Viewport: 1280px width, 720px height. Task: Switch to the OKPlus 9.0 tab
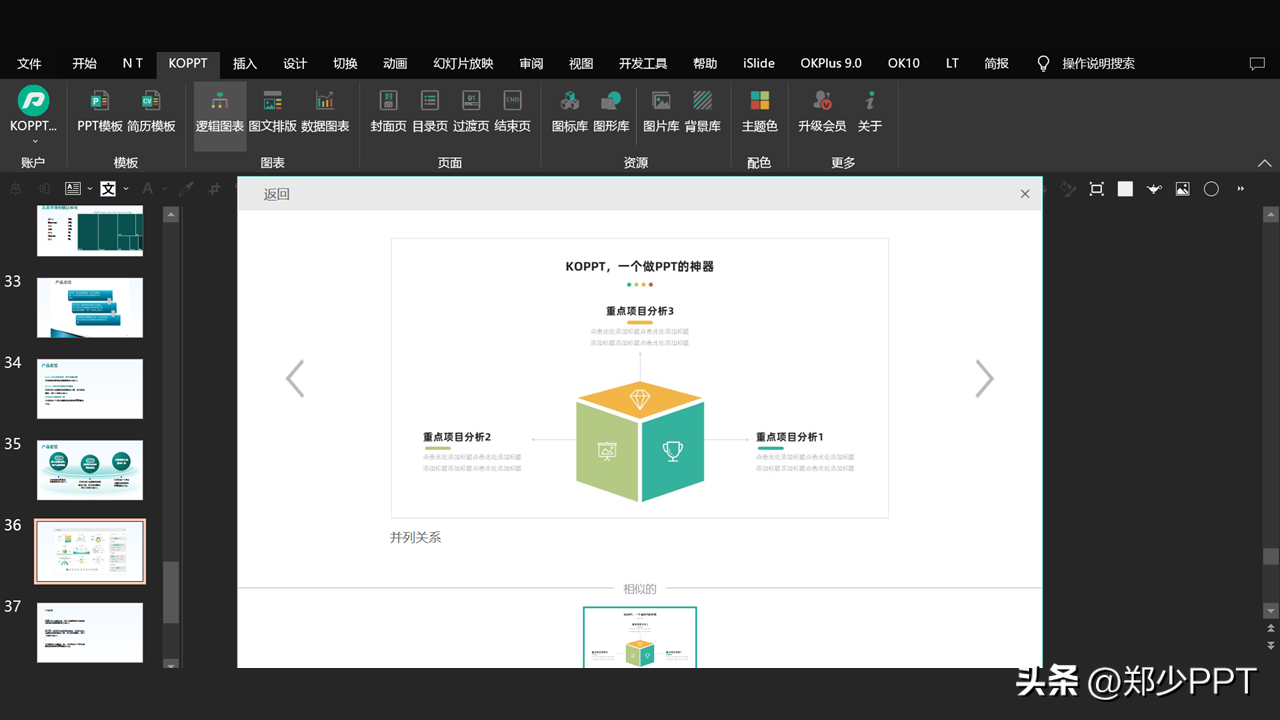(x=831, y=63)
